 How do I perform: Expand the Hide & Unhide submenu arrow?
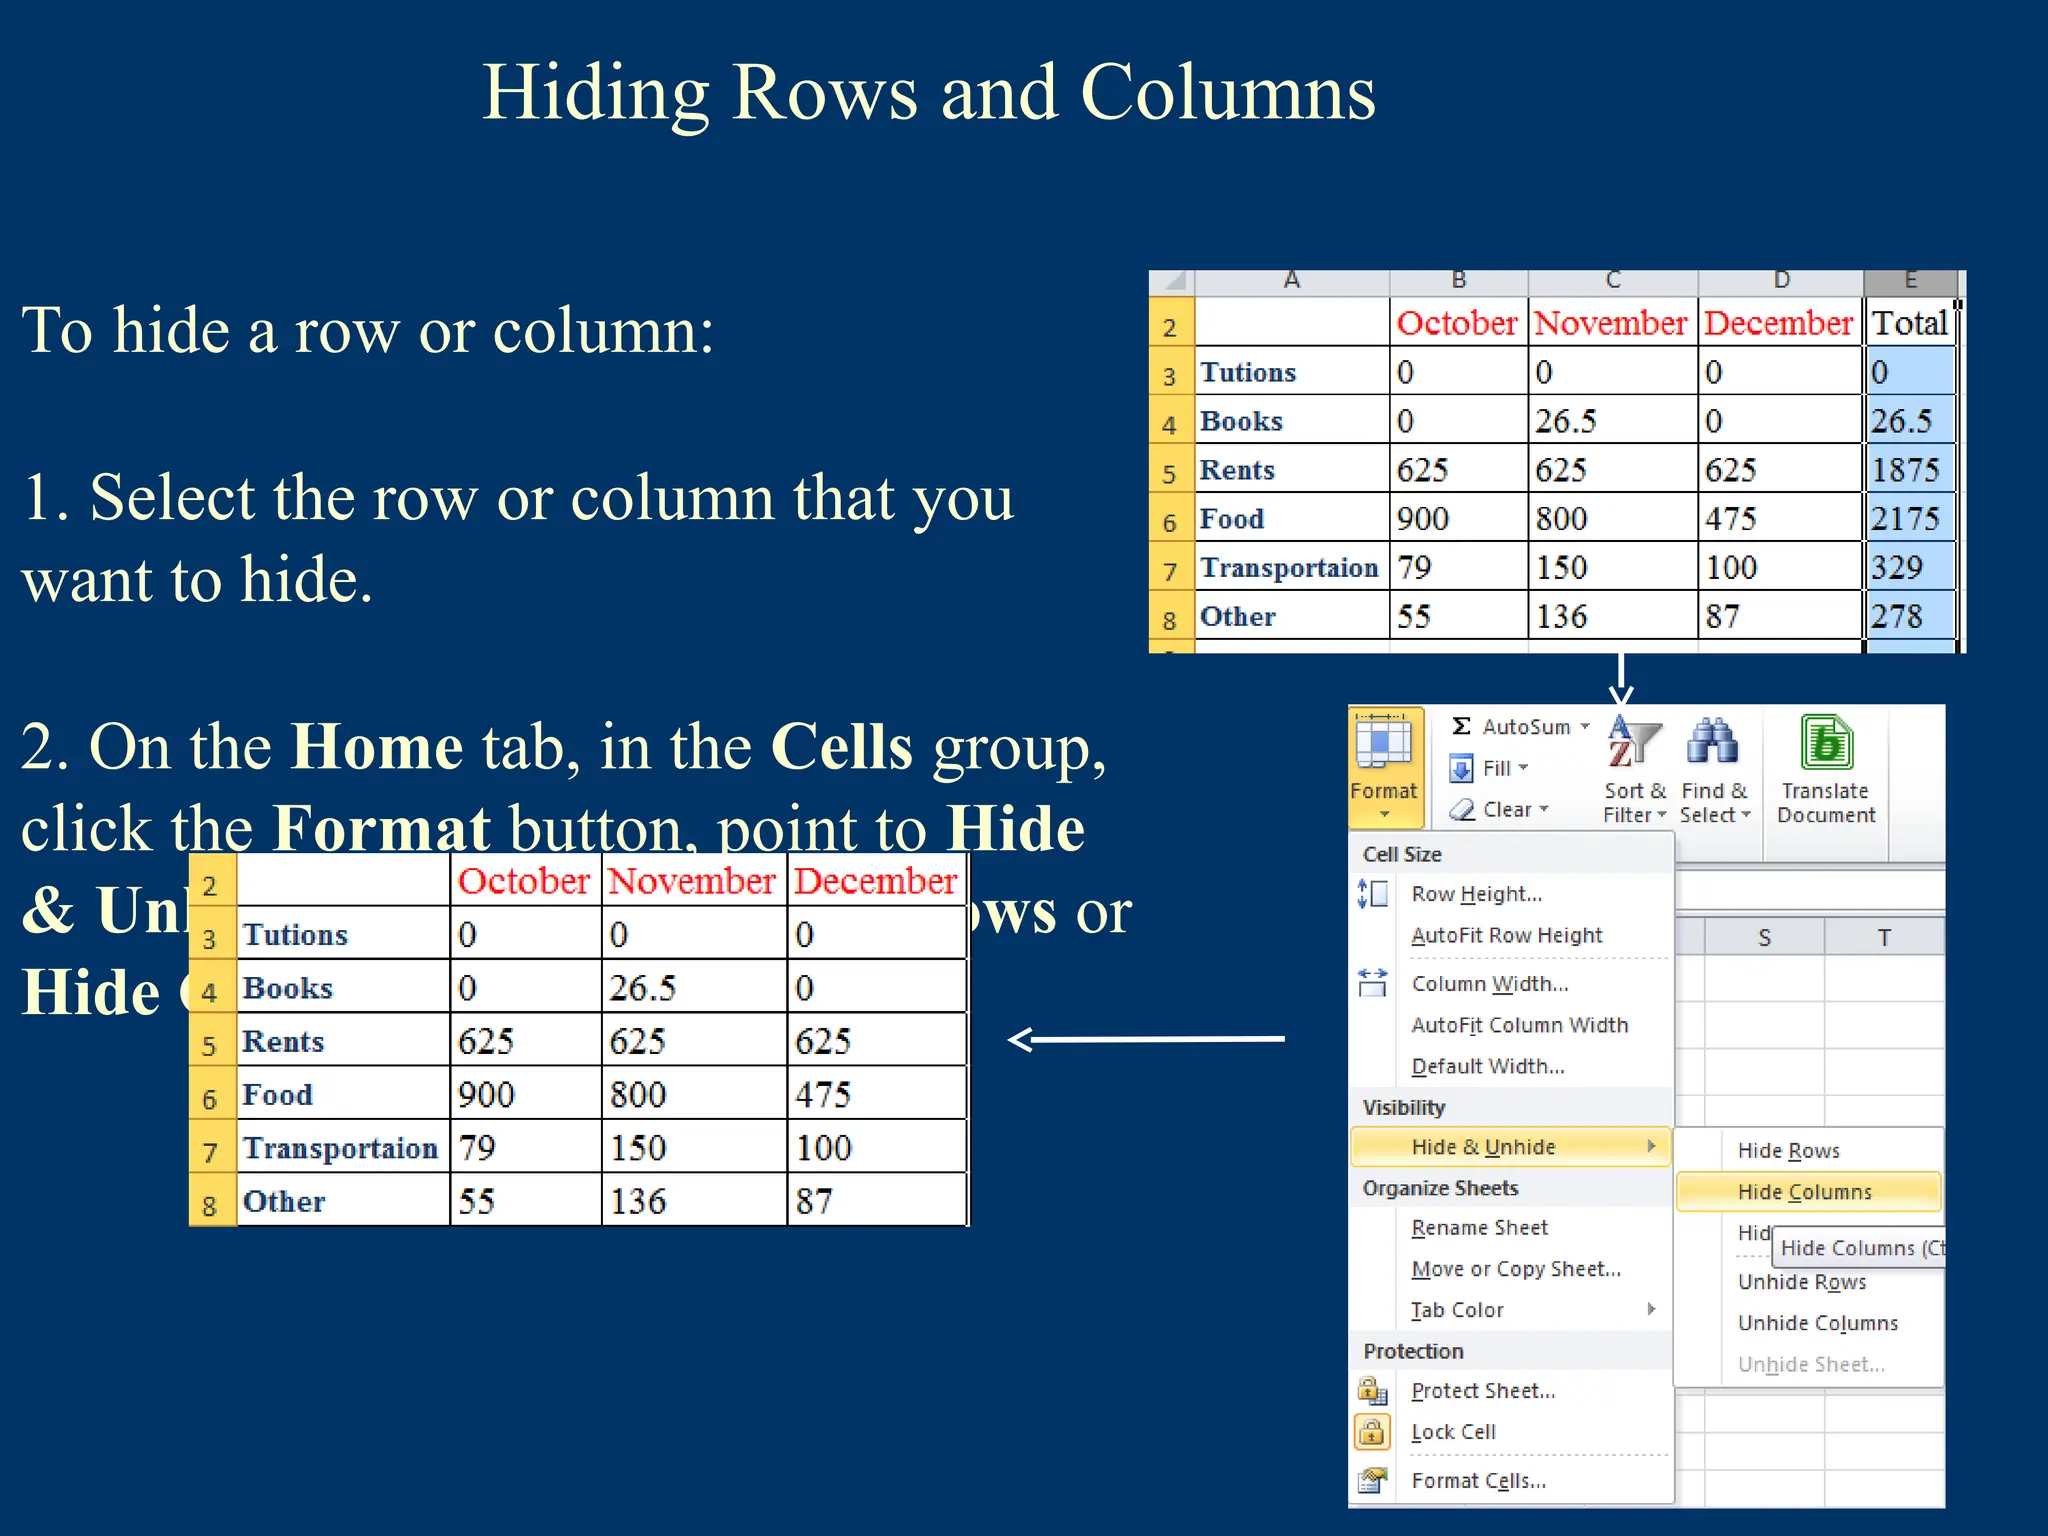coord(1652,1146)
